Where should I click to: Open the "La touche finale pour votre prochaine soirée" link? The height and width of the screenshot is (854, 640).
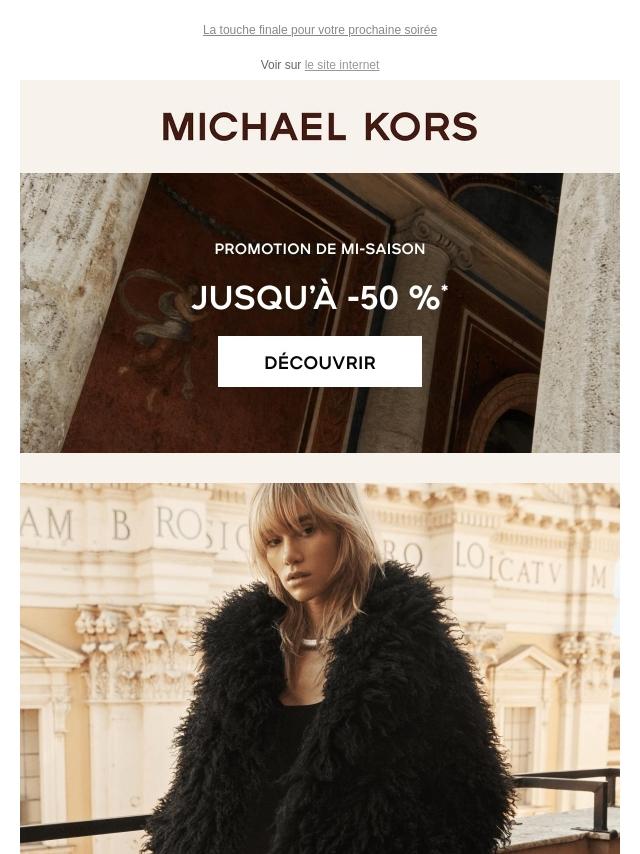[x=320, y=30]
